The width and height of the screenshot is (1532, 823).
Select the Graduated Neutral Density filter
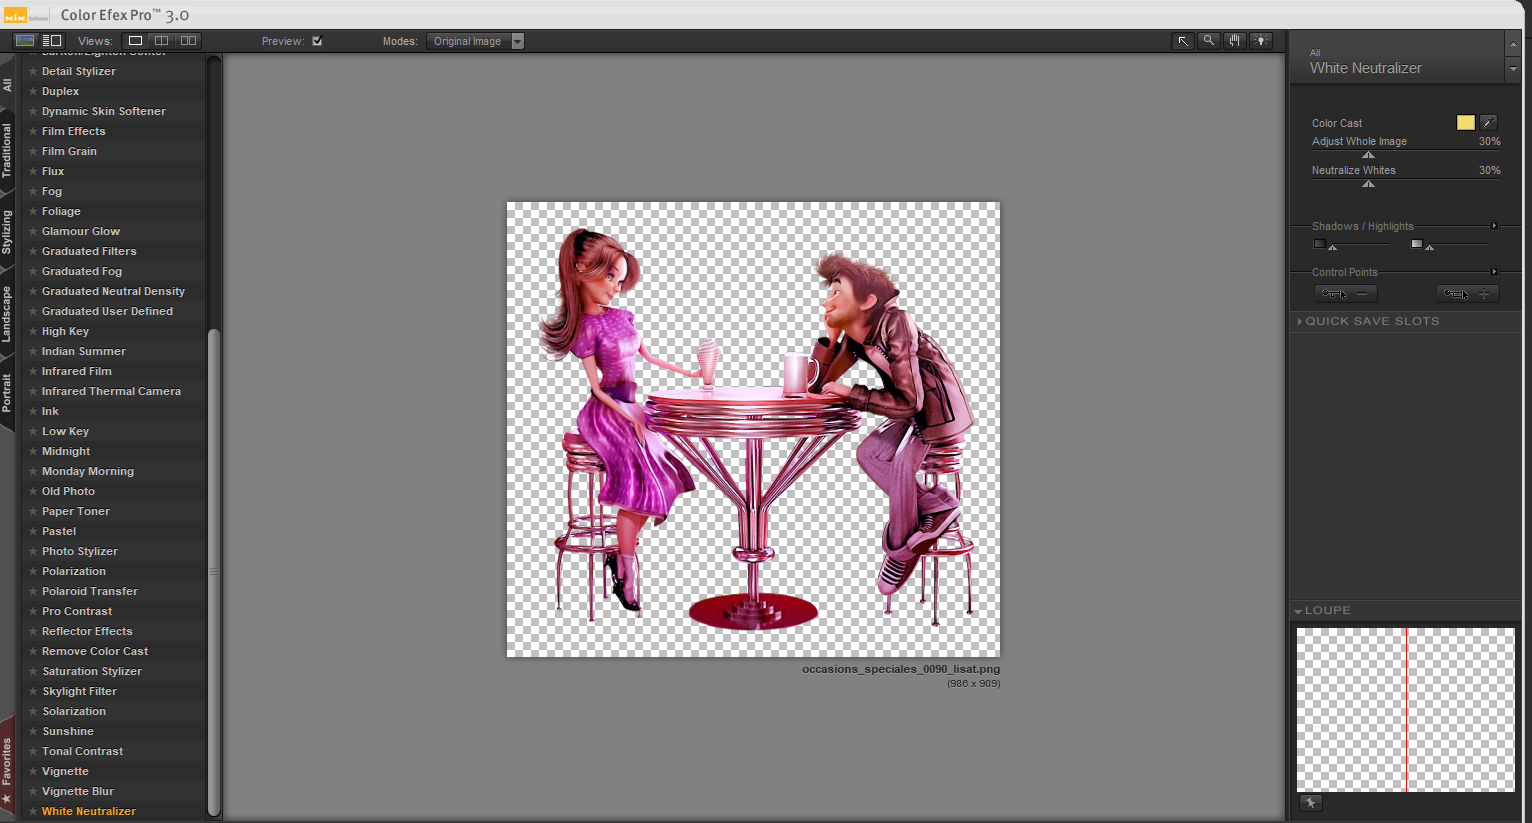(114, 291)
